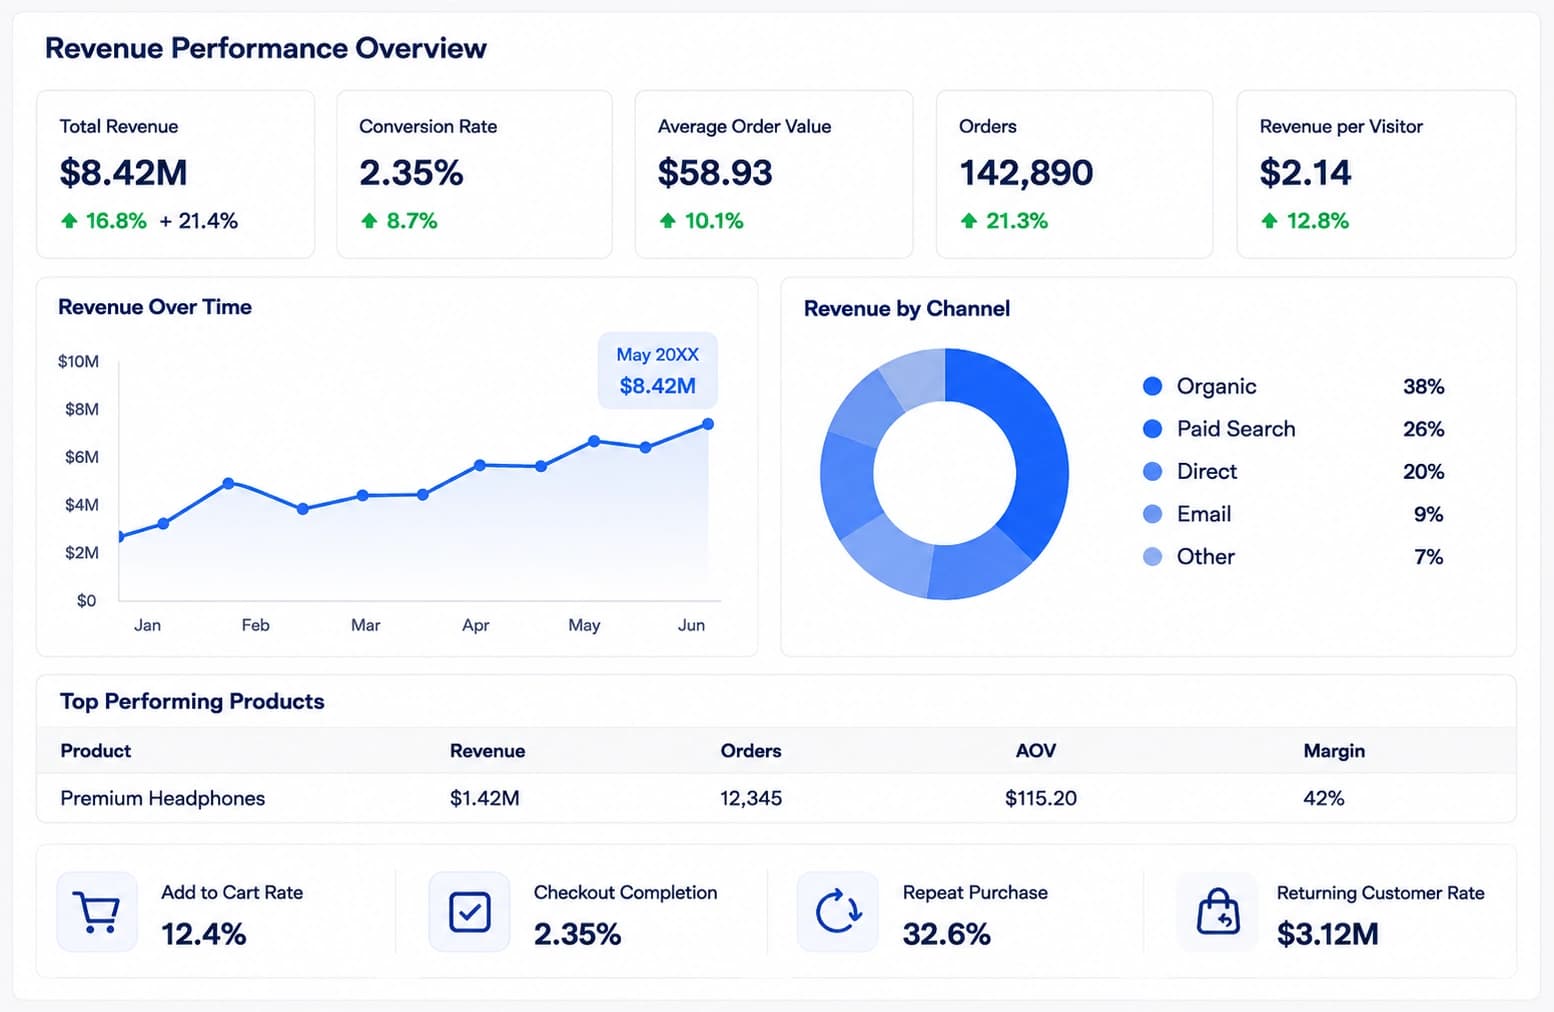Click the Jun label on x-axis
1554x1012 pixels.
[691, 625]
